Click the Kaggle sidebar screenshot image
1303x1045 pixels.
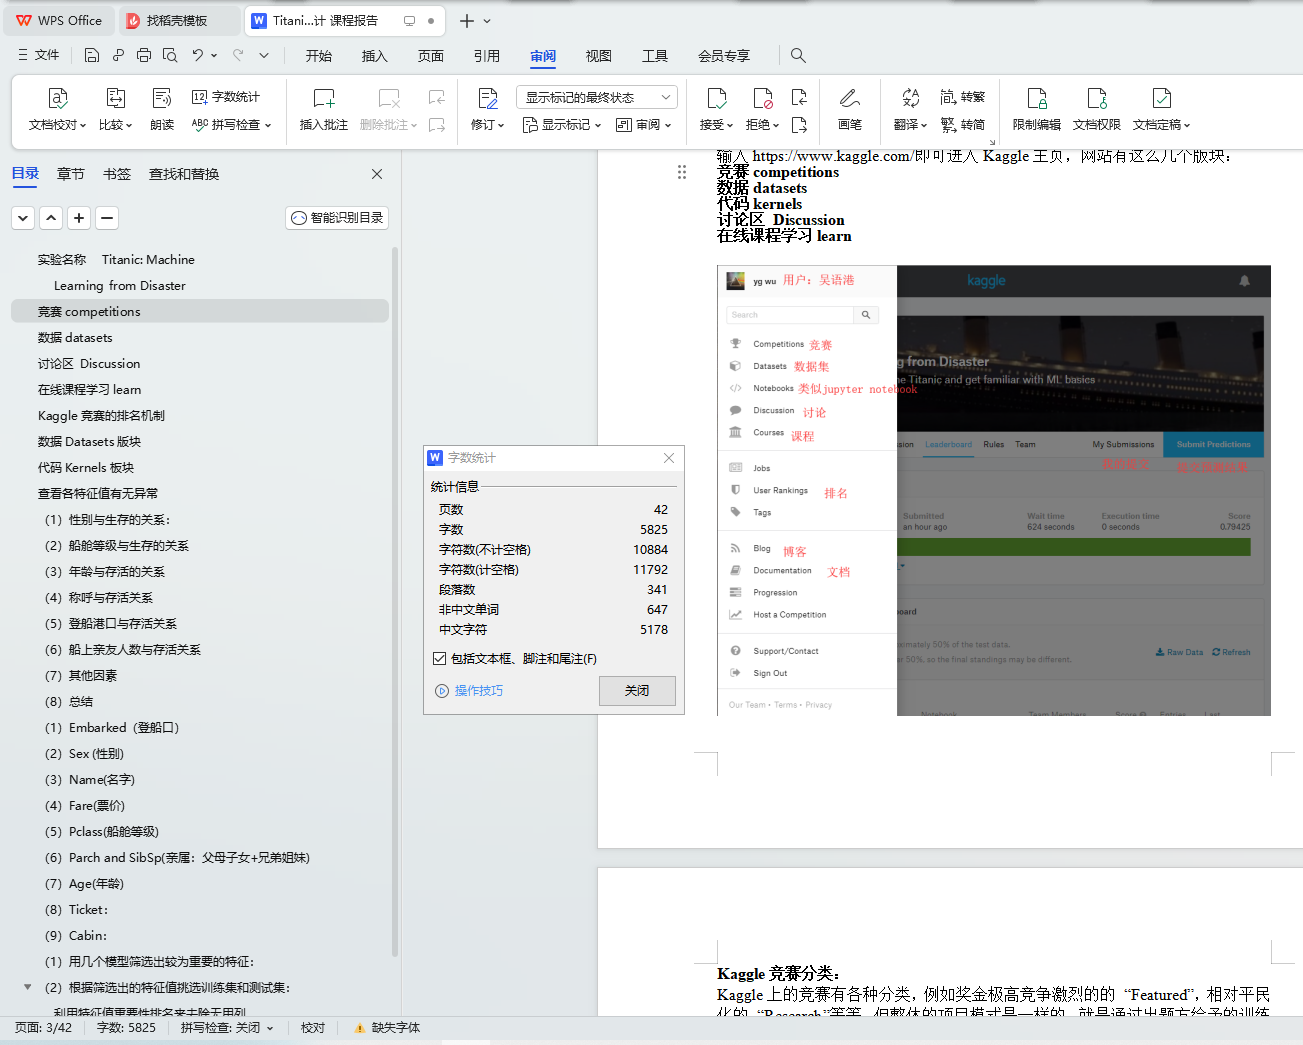click(x=994, y=490)
